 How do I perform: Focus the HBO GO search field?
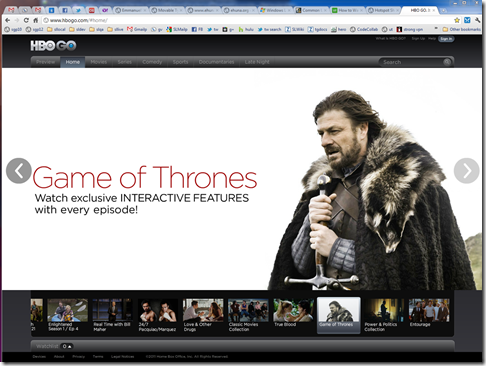click(412, 62)
